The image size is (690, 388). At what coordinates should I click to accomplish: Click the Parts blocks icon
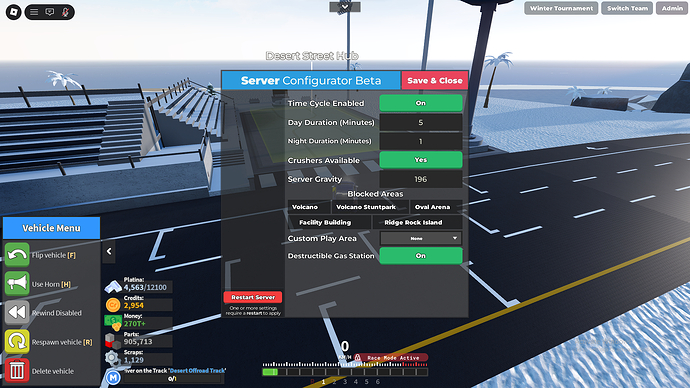(113, 341)
